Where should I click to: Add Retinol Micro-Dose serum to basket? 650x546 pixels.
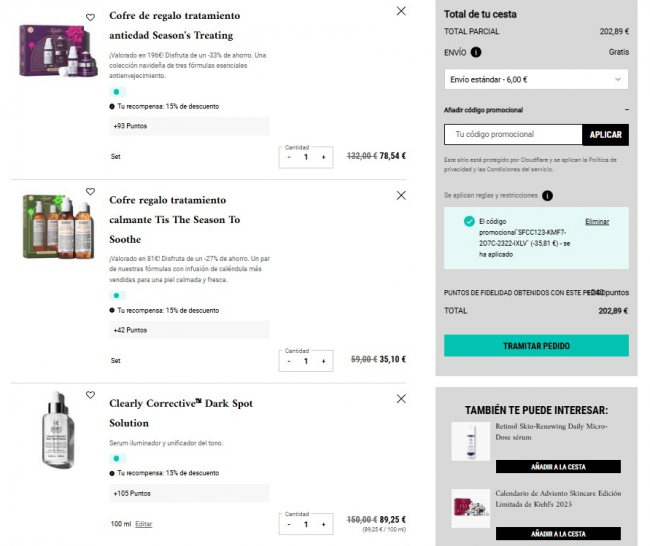click(x=558, y=466)
